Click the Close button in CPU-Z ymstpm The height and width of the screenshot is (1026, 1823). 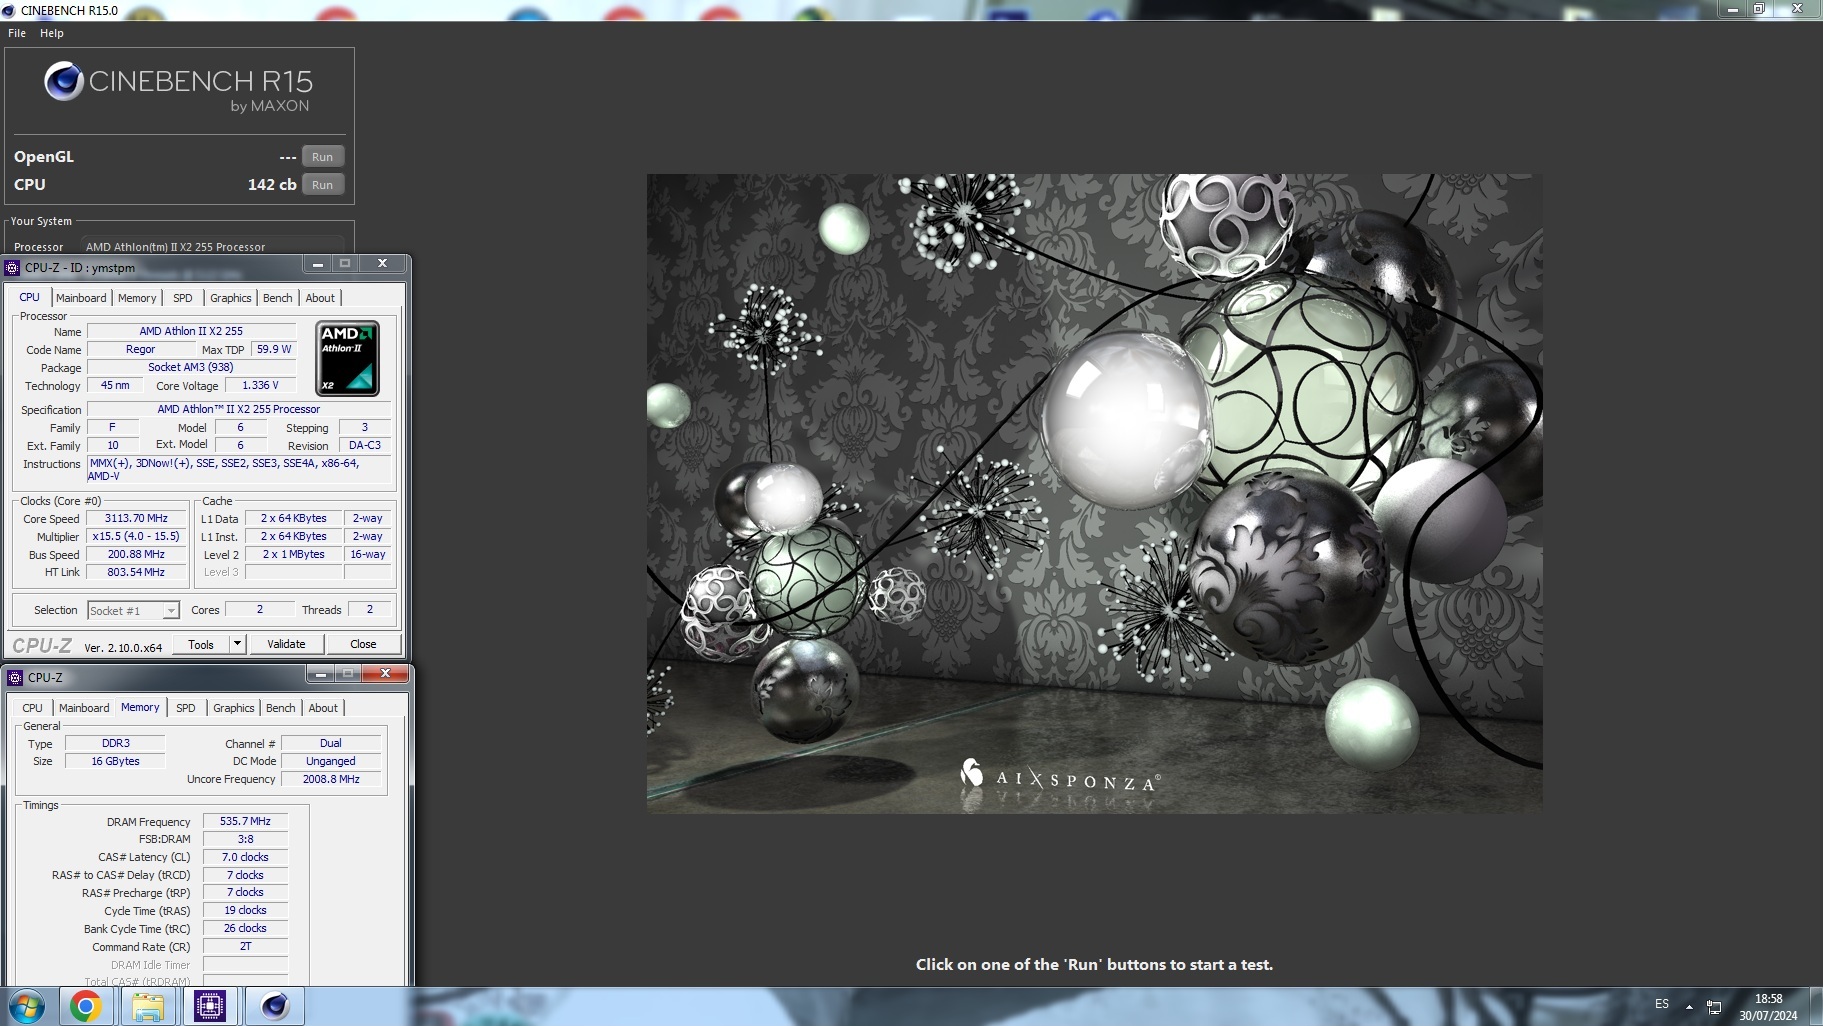pos(363,644)
